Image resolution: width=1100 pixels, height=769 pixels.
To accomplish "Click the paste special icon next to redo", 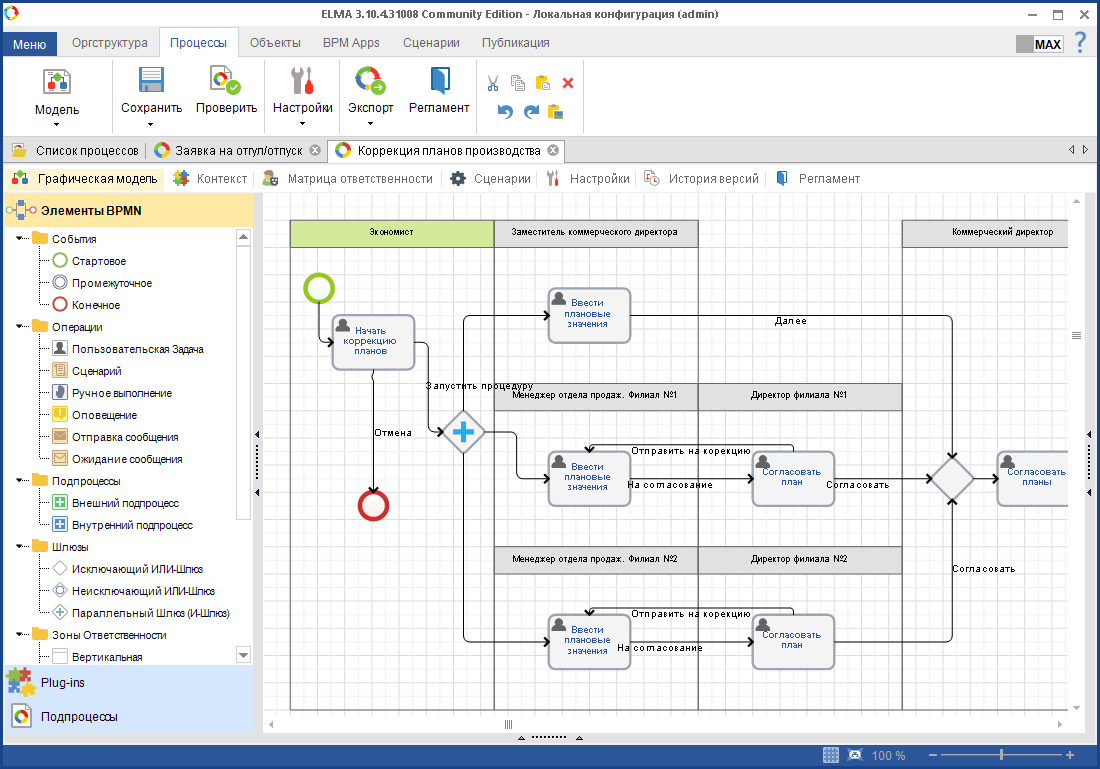I will pyautogui.click(x=555, y=112).
